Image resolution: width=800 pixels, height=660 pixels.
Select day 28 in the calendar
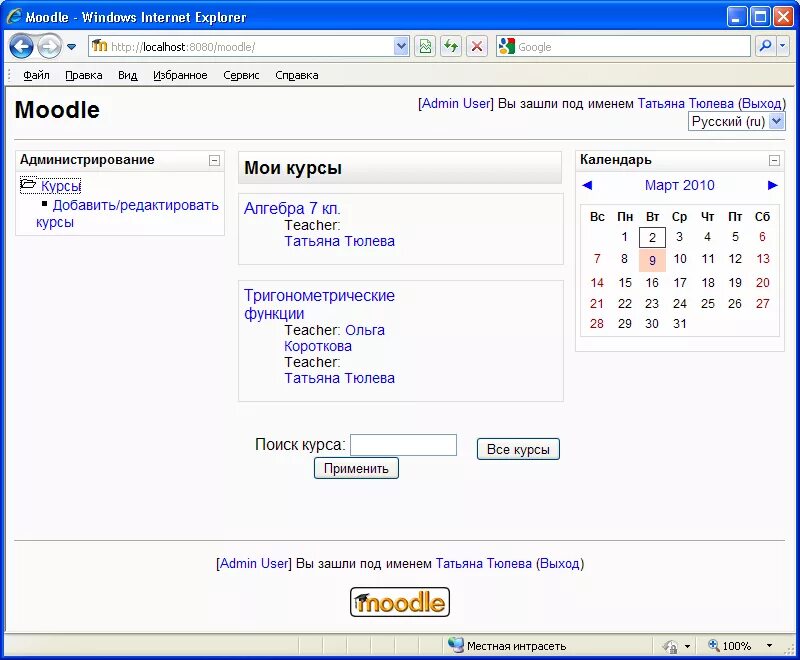pos(596,323)
